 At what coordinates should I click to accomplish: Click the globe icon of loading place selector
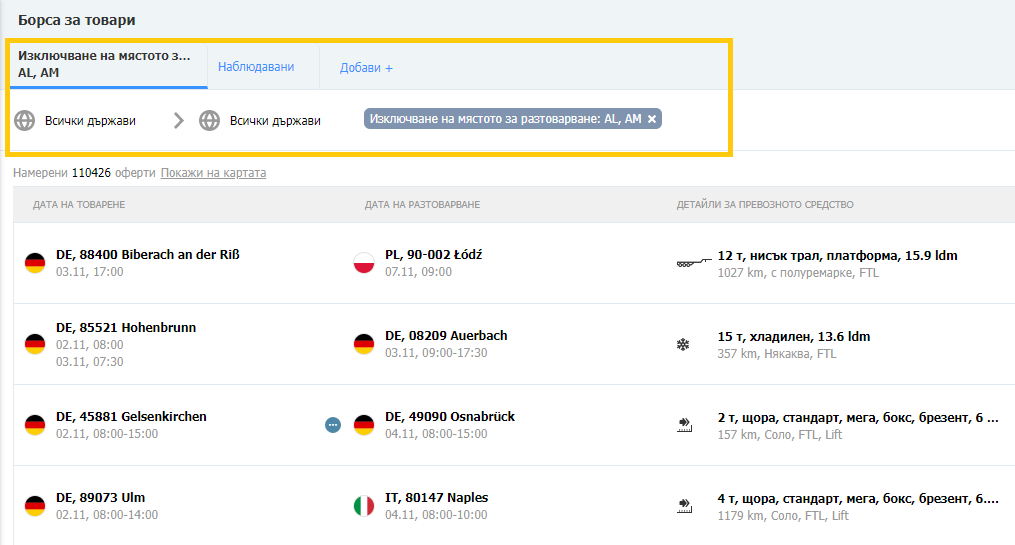(25, 120)
